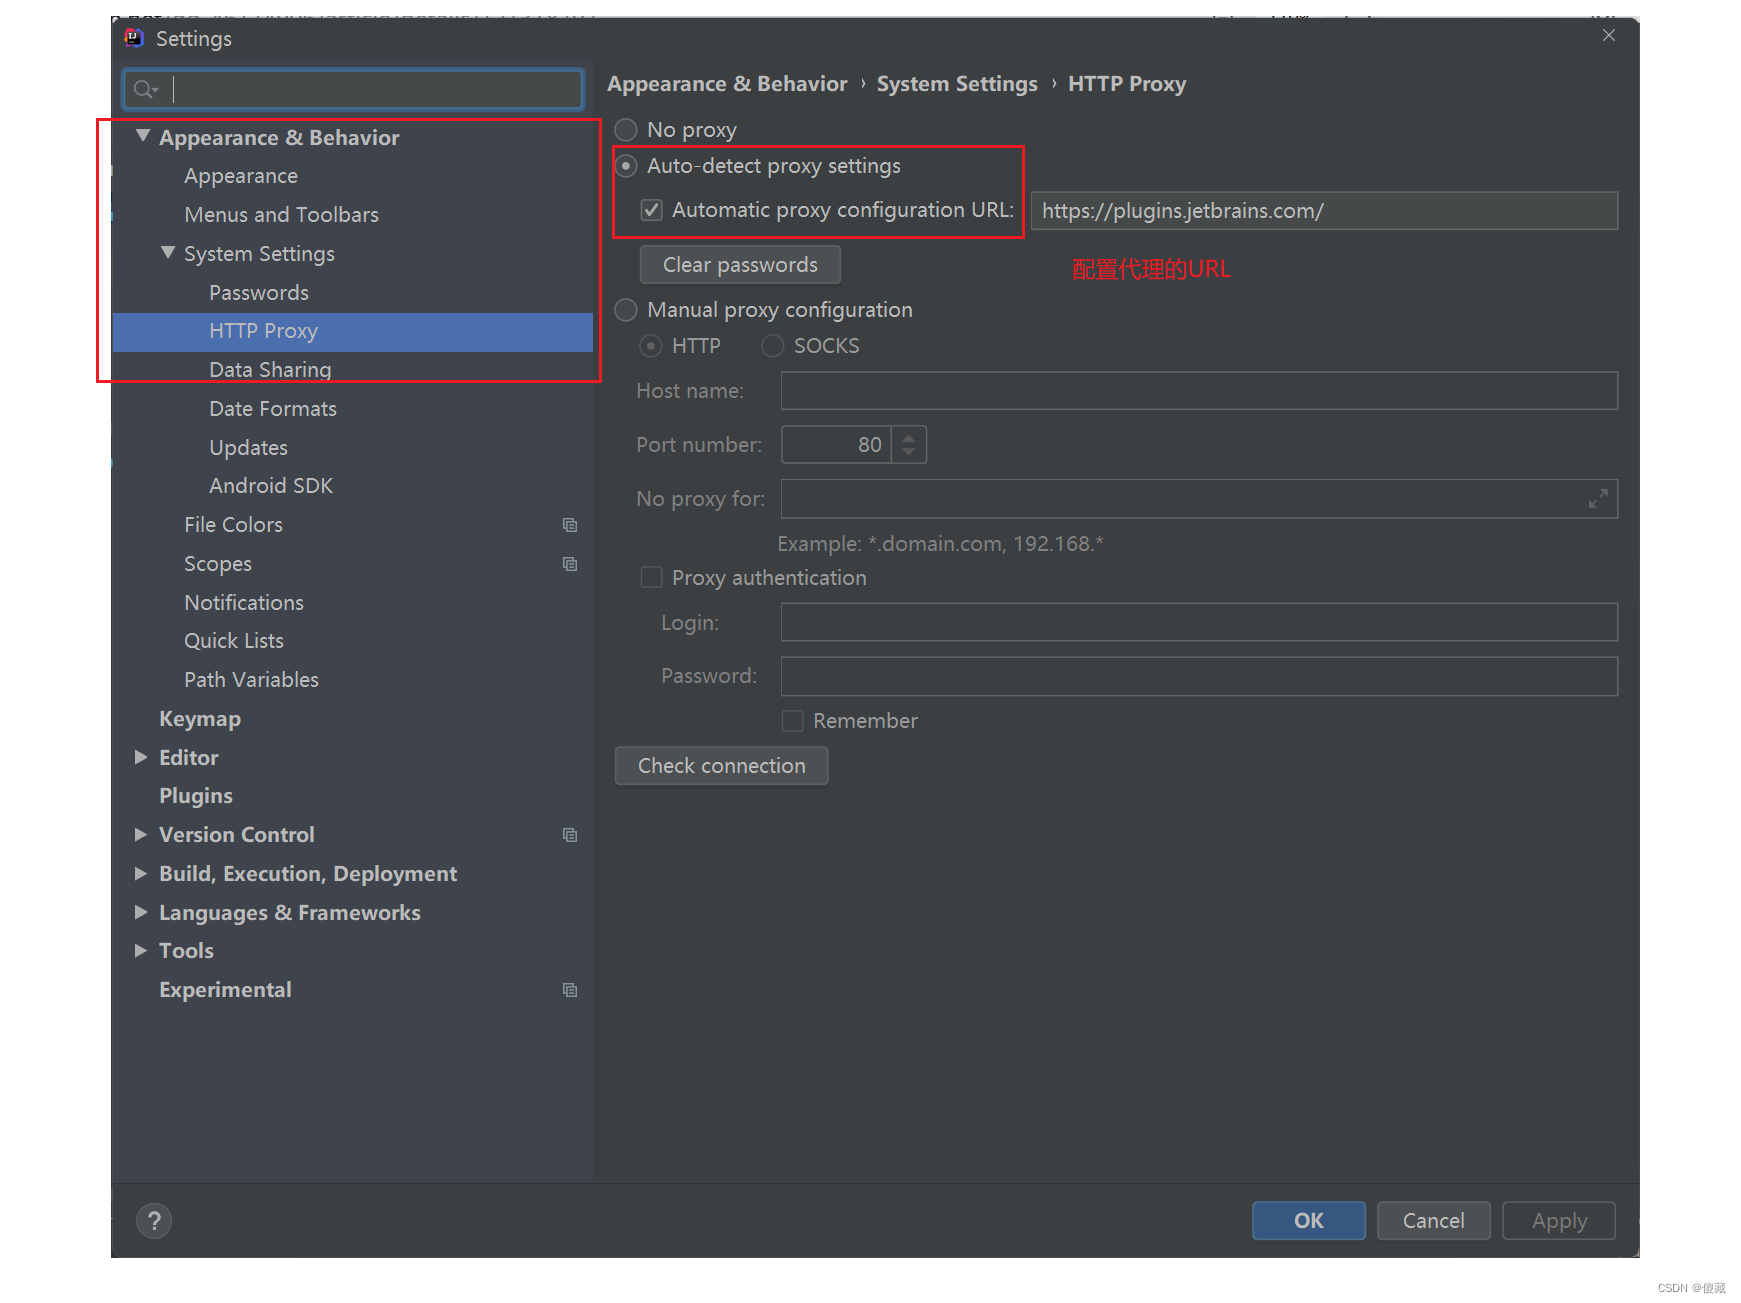Click the proxy configuration URL field
1741x1303 pixels.
click(1324, 211)
